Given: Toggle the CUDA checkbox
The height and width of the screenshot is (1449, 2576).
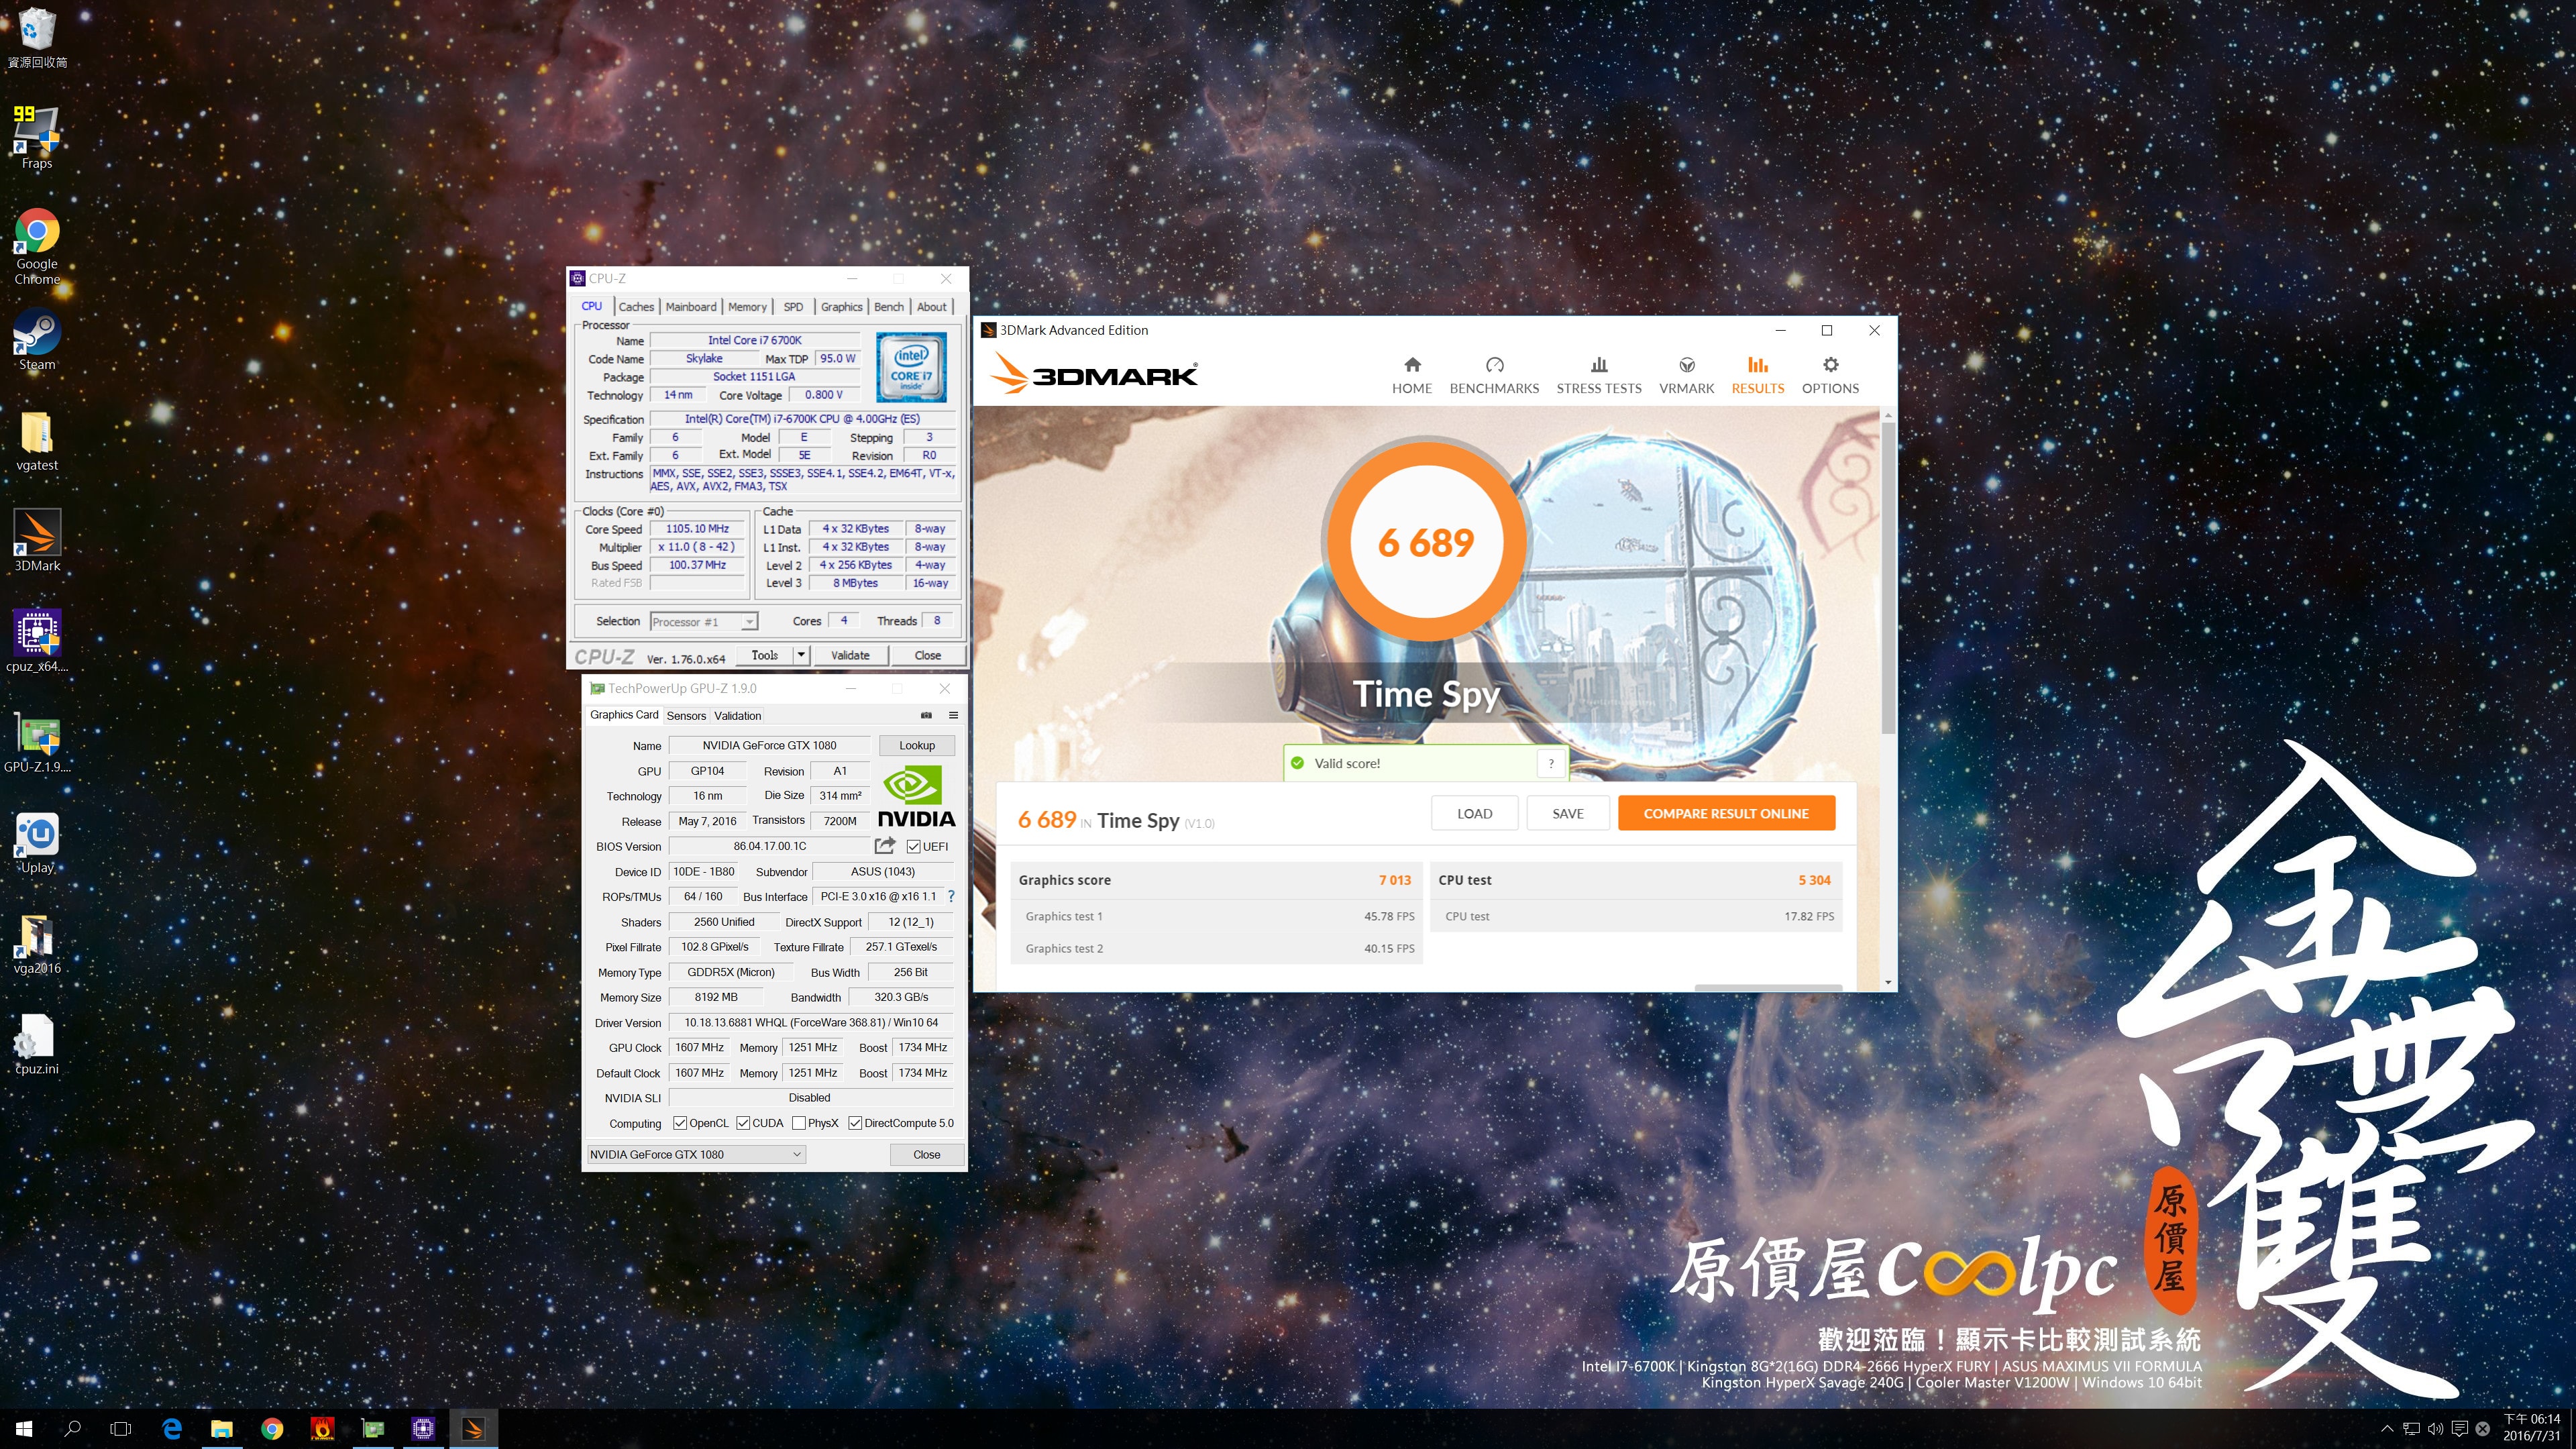Looking at the screenshot, I should pos(743,1123).
